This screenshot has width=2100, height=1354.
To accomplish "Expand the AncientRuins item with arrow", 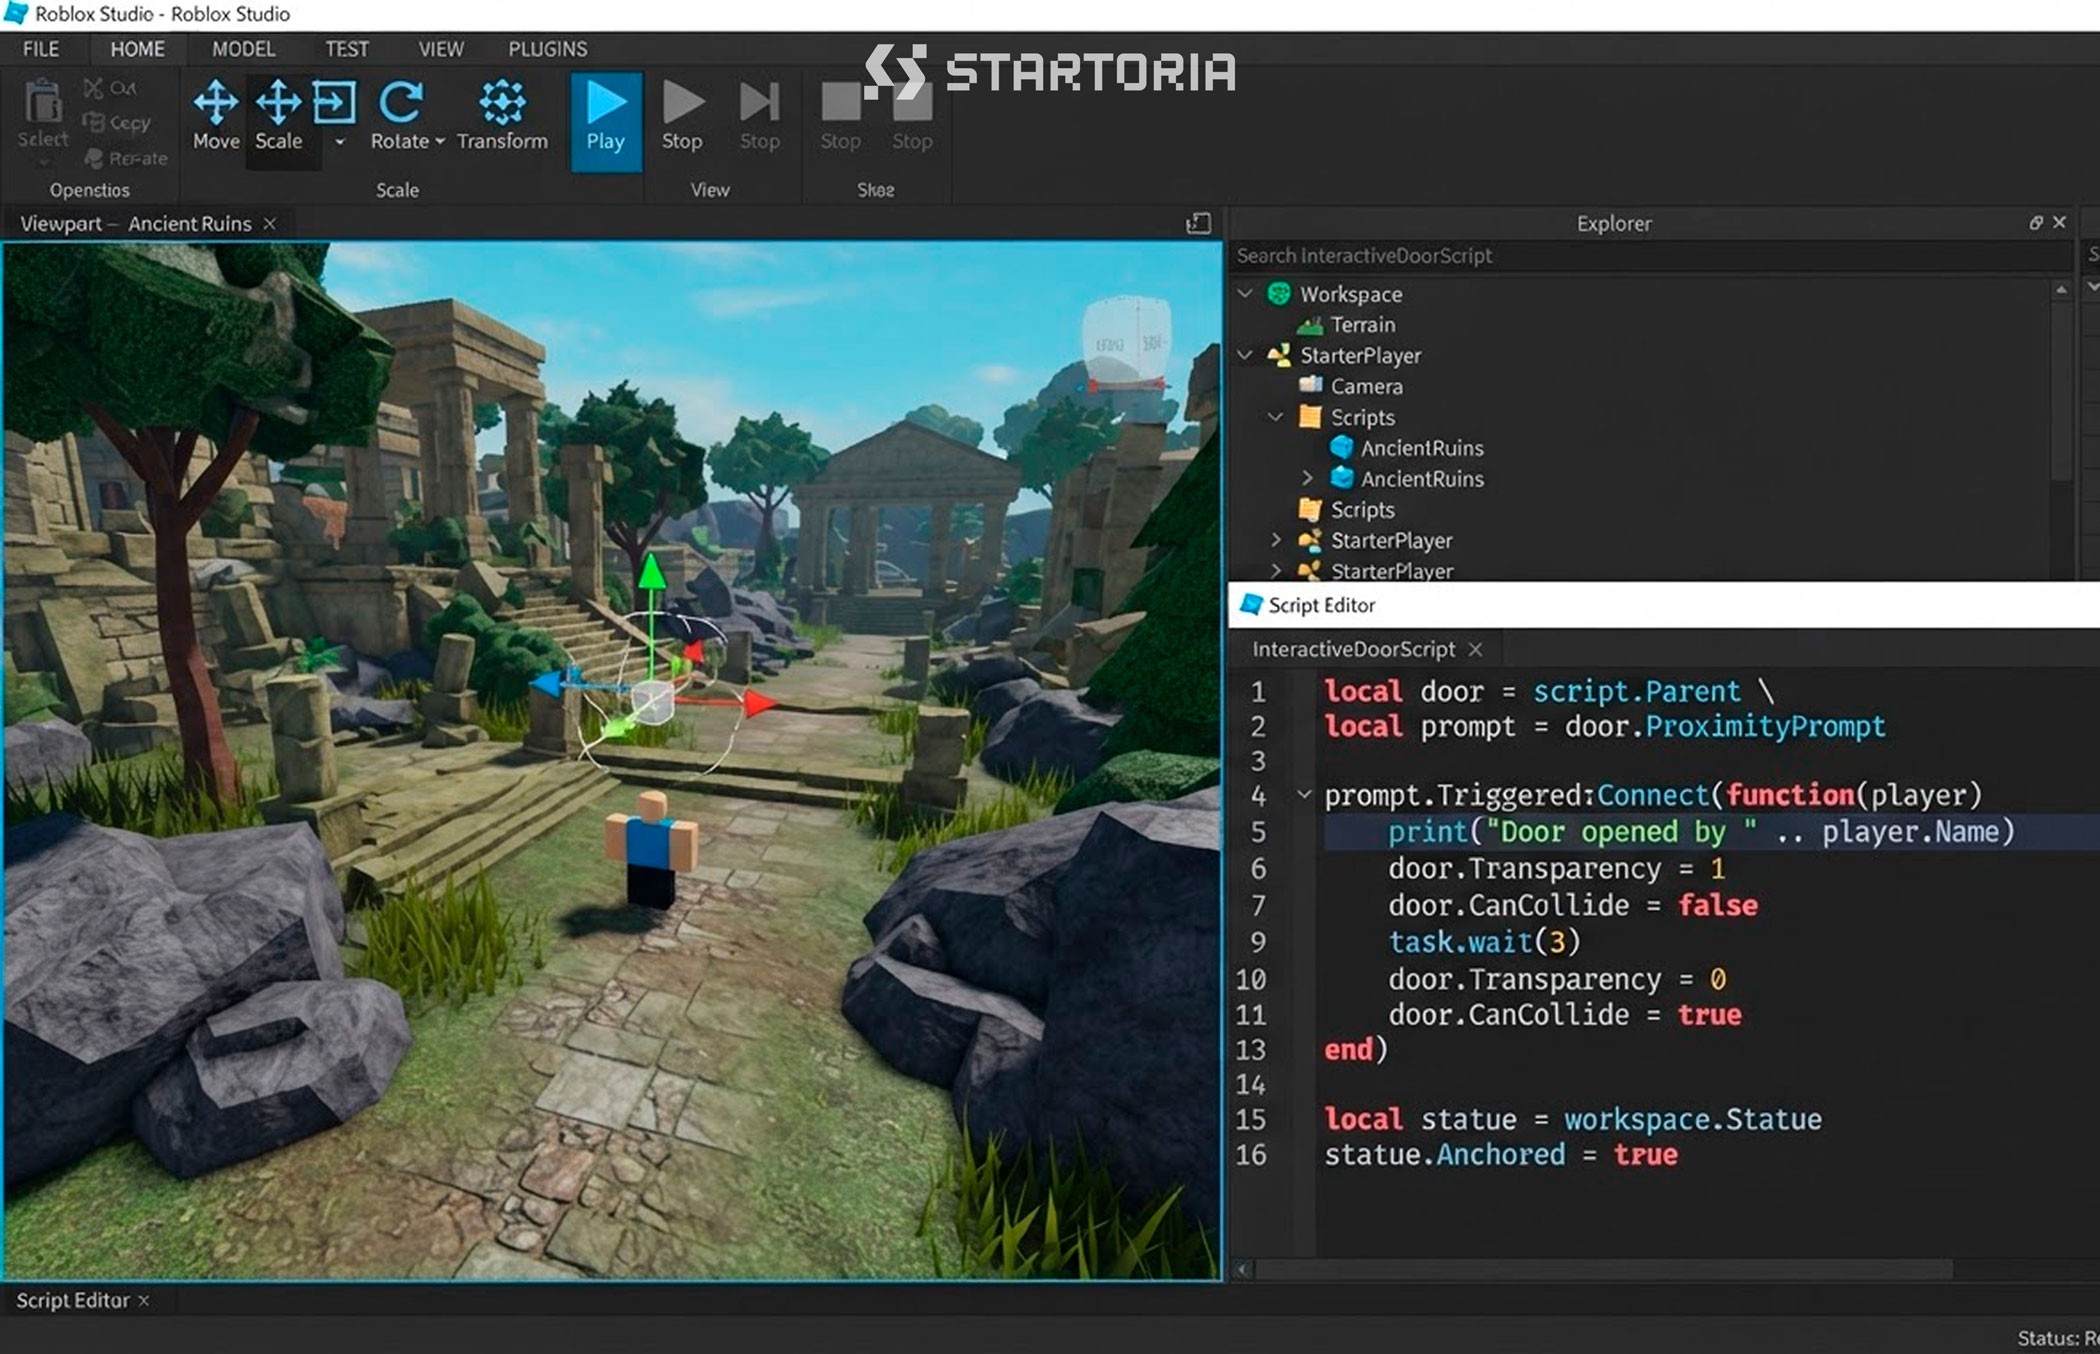I will point(1307,479).
